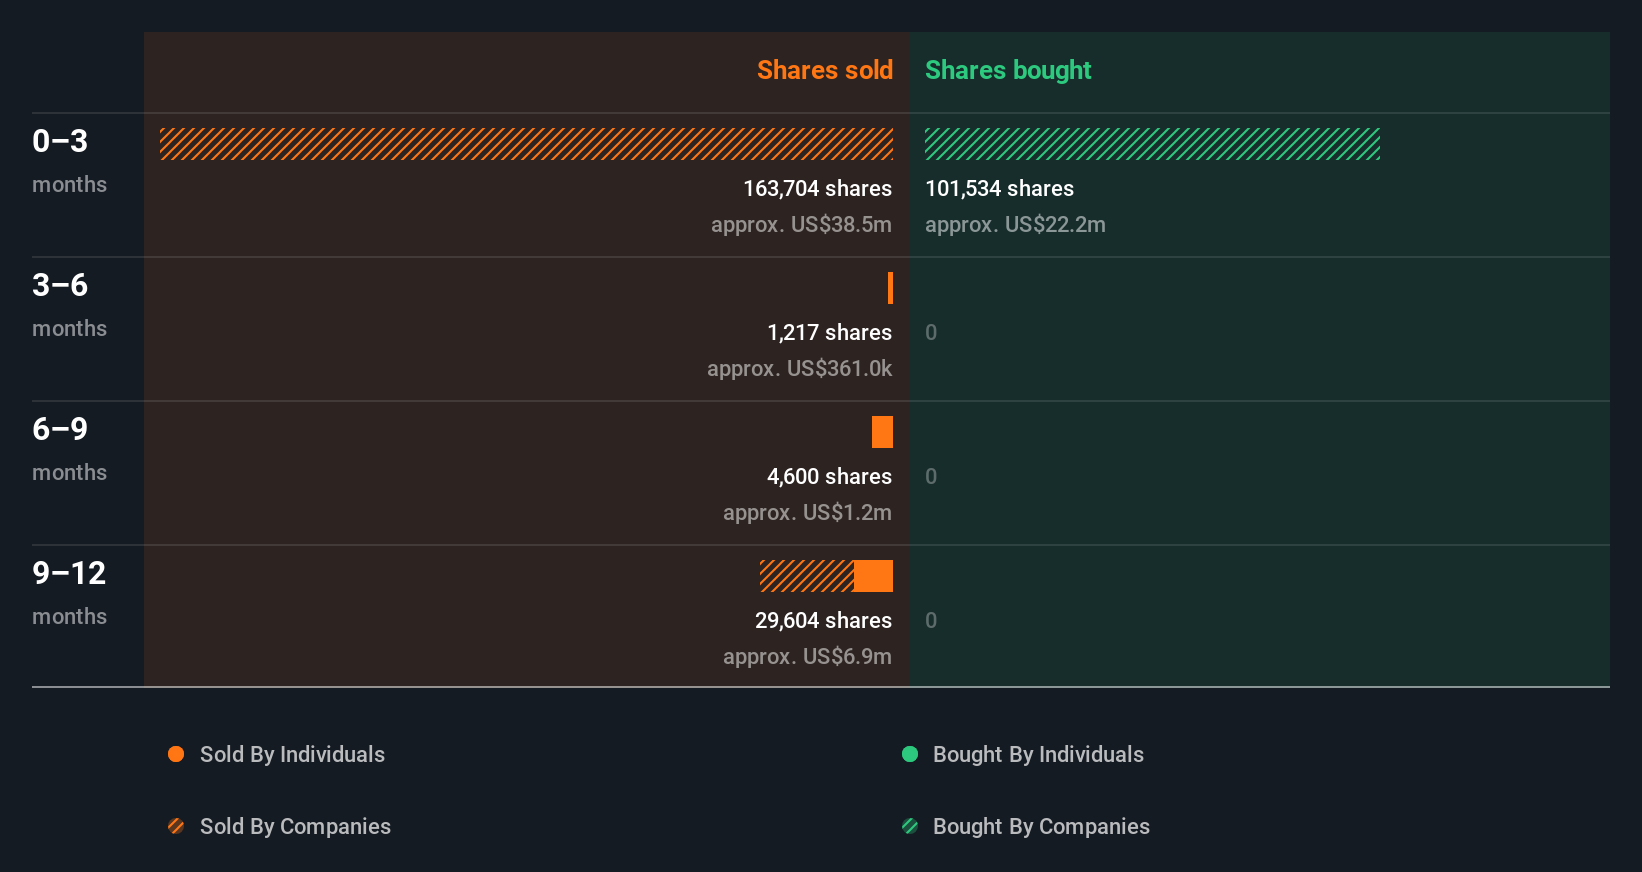Click the 3–6 months row label
Viewport: 1642px width, 872px height.
click(x=69, y=304)
